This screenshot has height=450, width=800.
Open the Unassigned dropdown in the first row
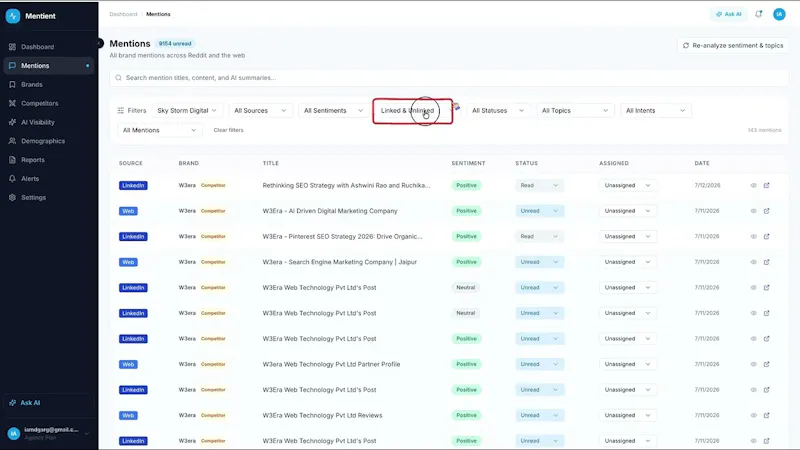tap(627, 185)
